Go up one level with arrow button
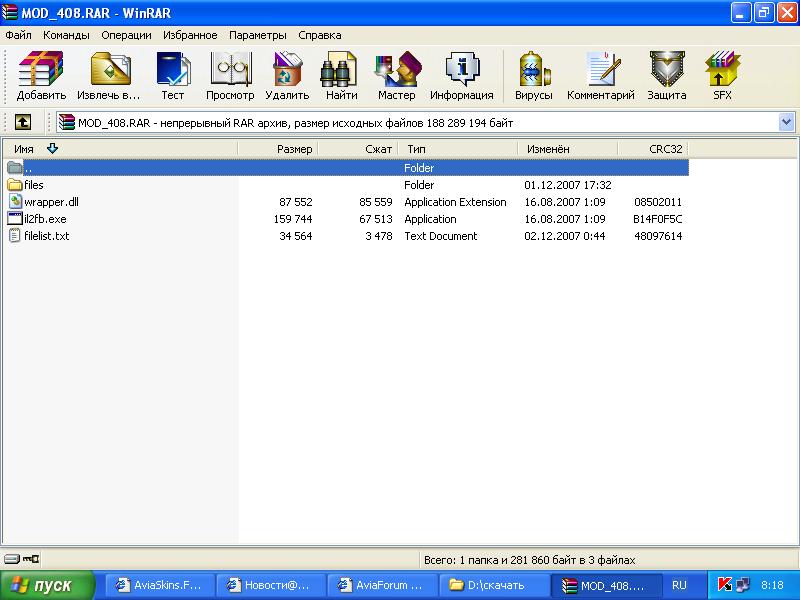 click(x=22, y=122)
